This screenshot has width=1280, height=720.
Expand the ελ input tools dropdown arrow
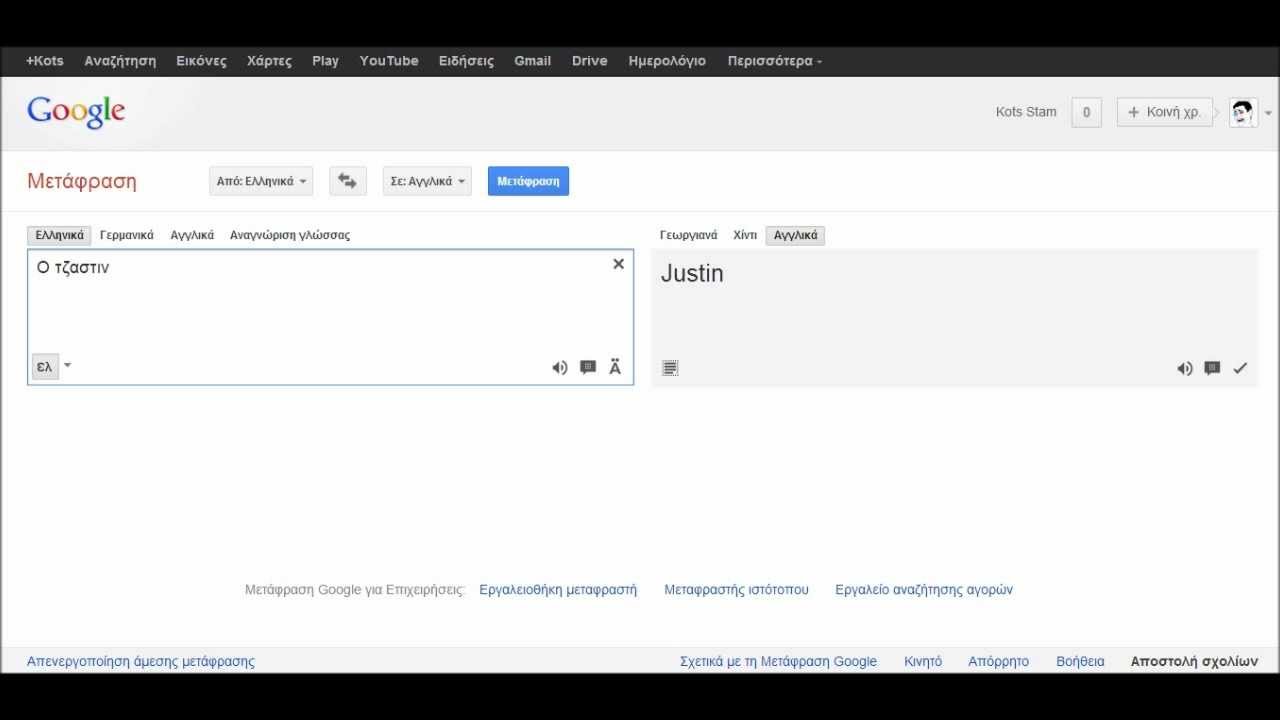click(x=68, y=366)
